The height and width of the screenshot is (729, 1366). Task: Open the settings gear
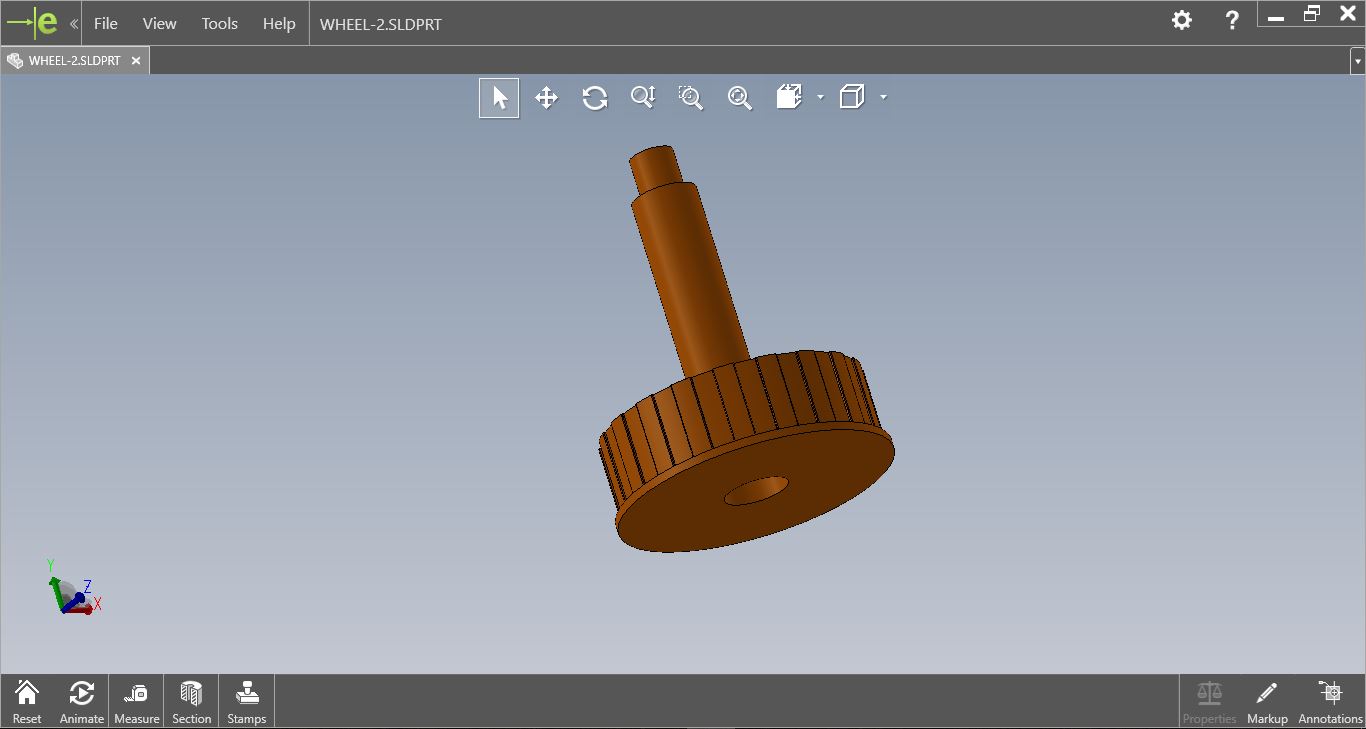pyautogui.click(x=1182, y=20)
